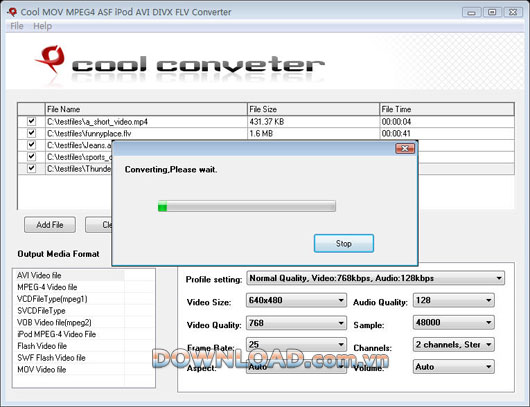Uncheck the a_short_video.mp4 checkbox
The image size is (530, 407).
point(31,121)
